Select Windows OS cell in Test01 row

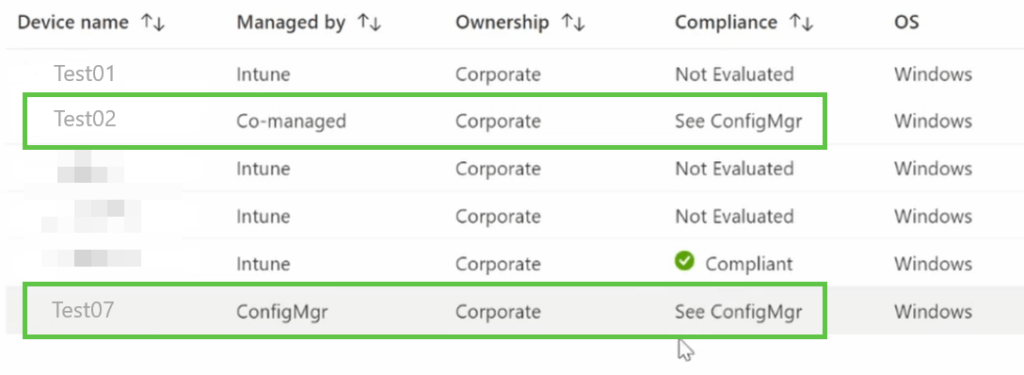tap(933, 74)
